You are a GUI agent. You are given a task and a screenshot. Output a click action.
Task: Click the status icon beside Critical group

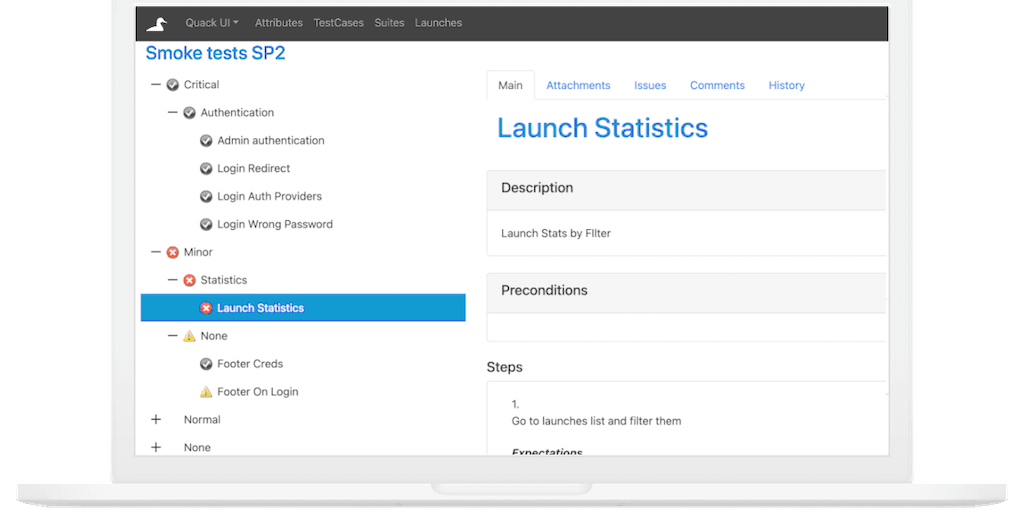click(x=172, y=85)
